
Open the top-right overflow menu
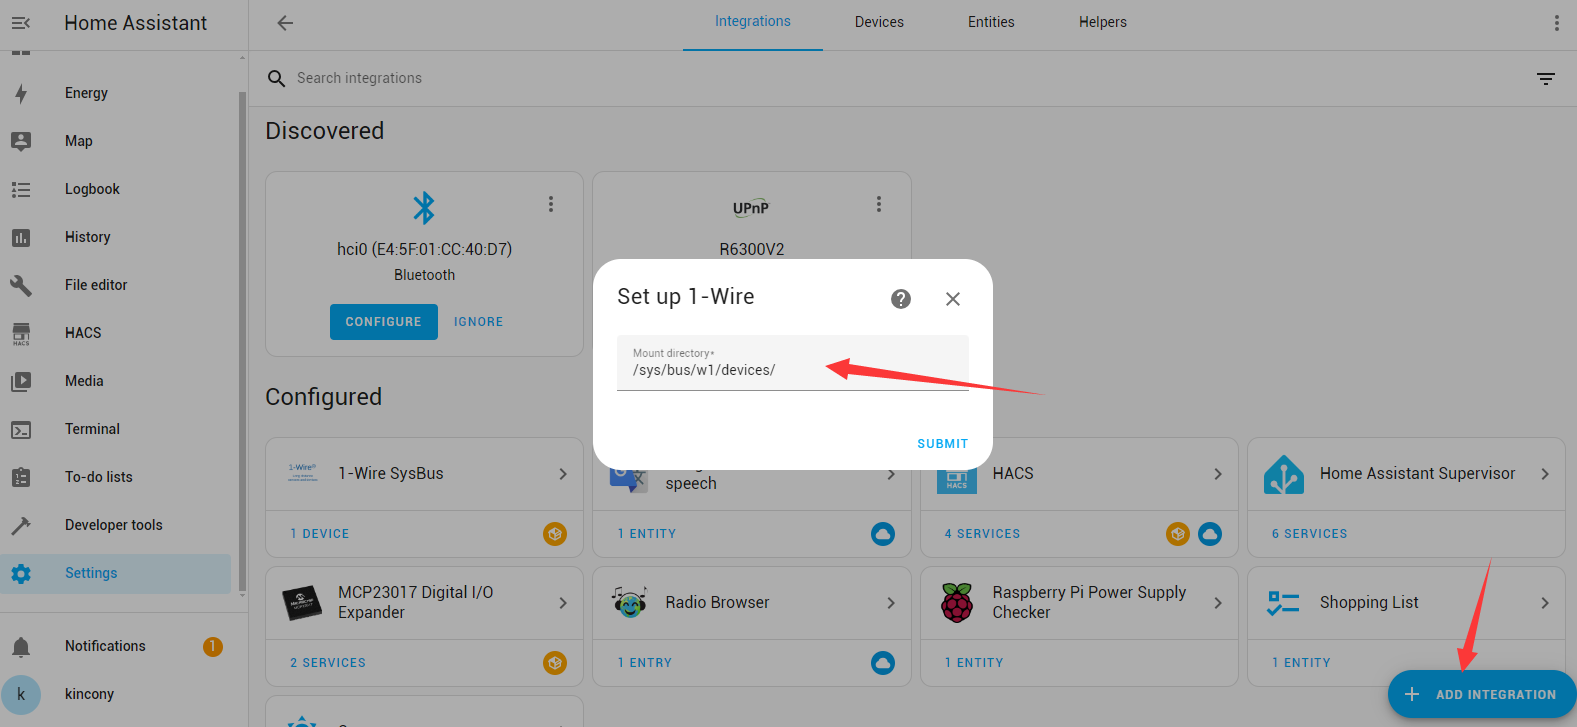pos(1556,23)
